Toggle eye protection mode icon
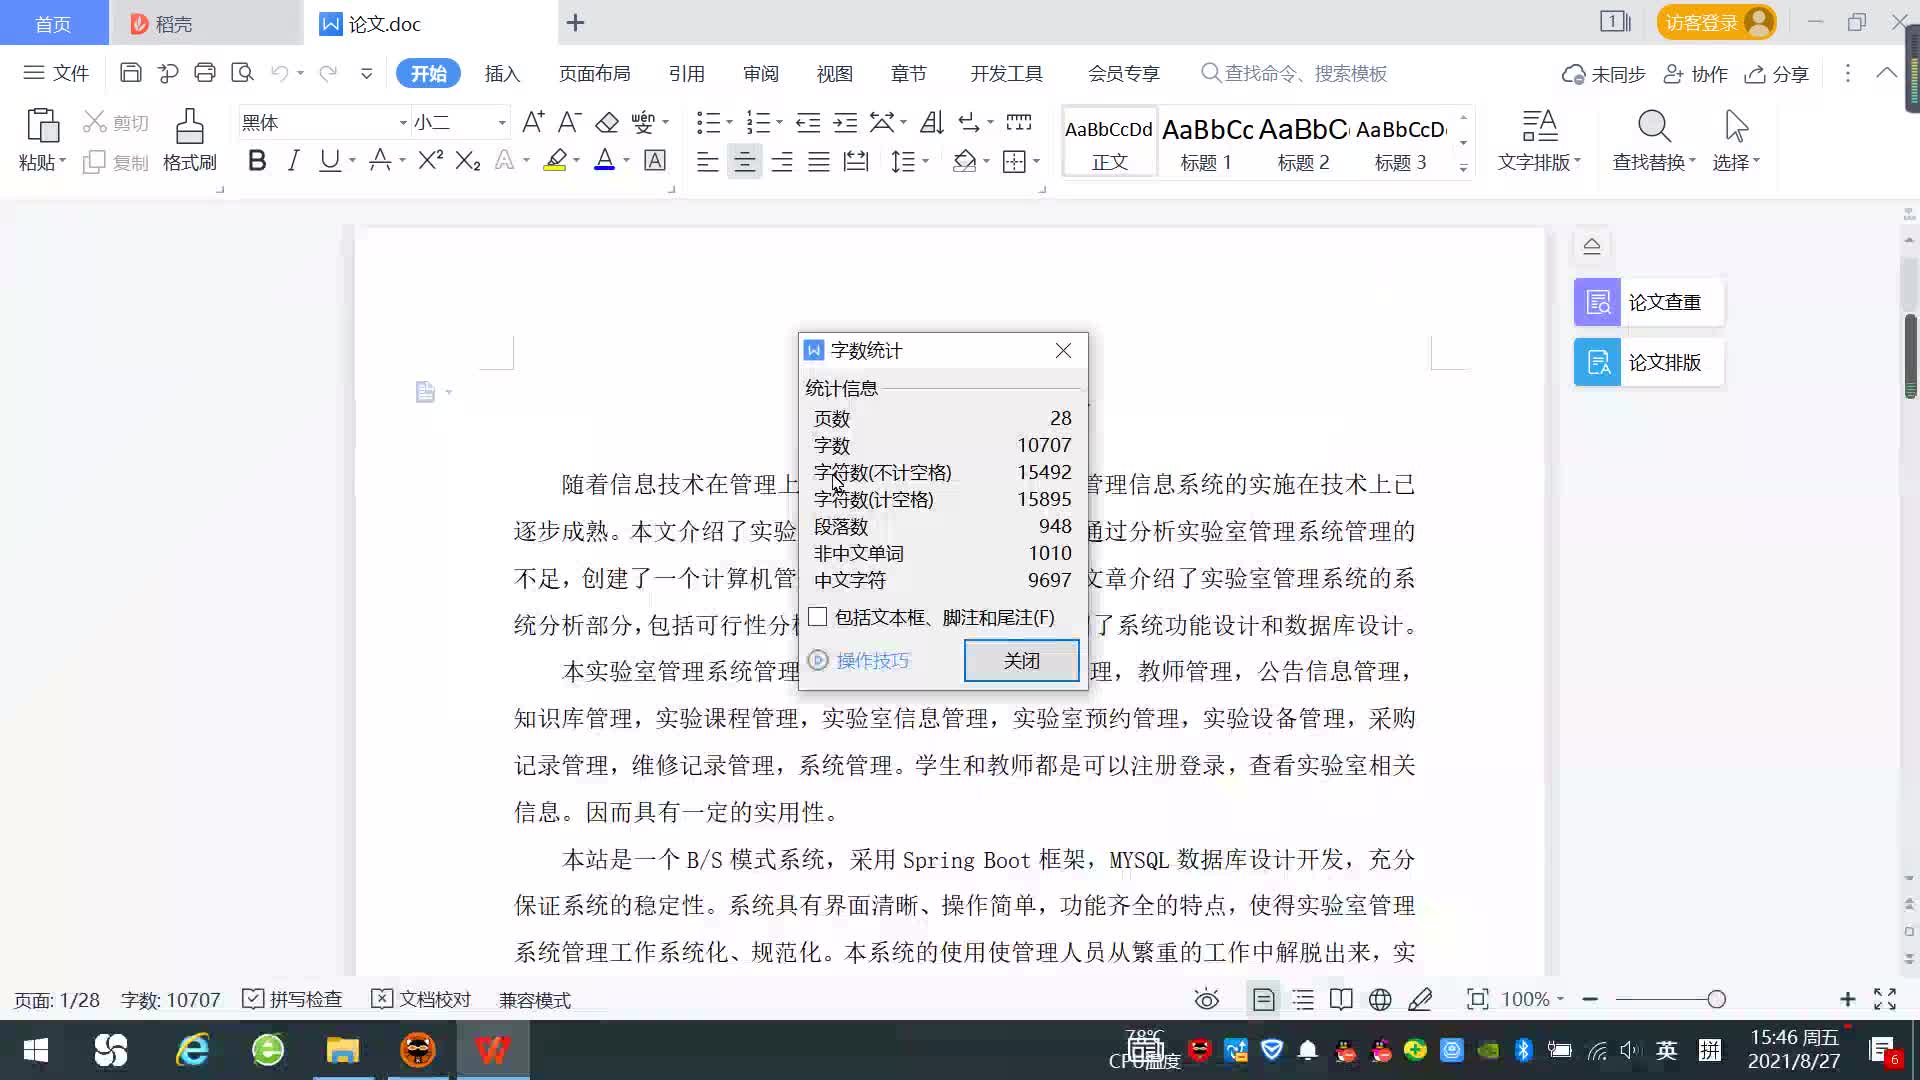Image resolution: width=1920 pixels, height=1080 pixels. [1207, 999]
